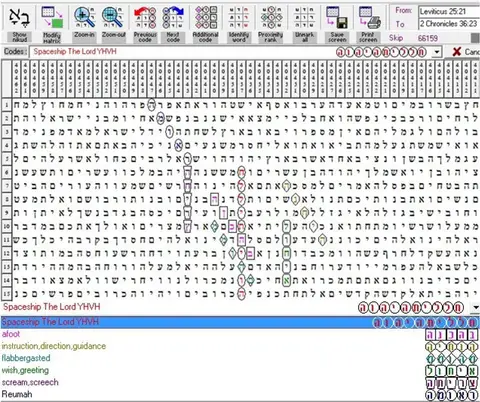Click the Next code label
480x402 pixels.
tap(173, 37)
